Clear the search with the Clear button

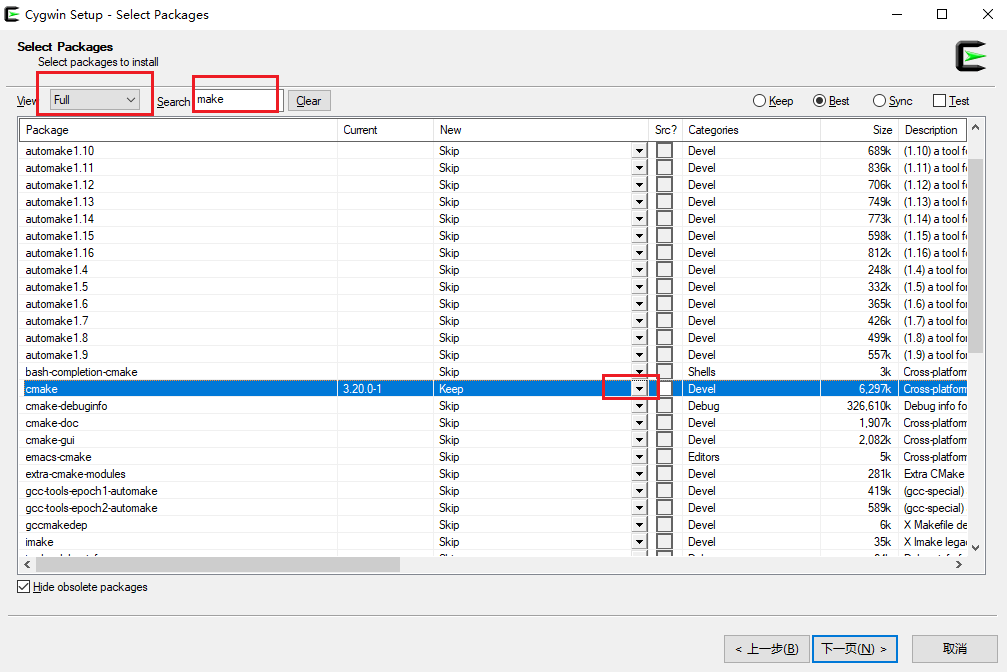coord(309,101)
